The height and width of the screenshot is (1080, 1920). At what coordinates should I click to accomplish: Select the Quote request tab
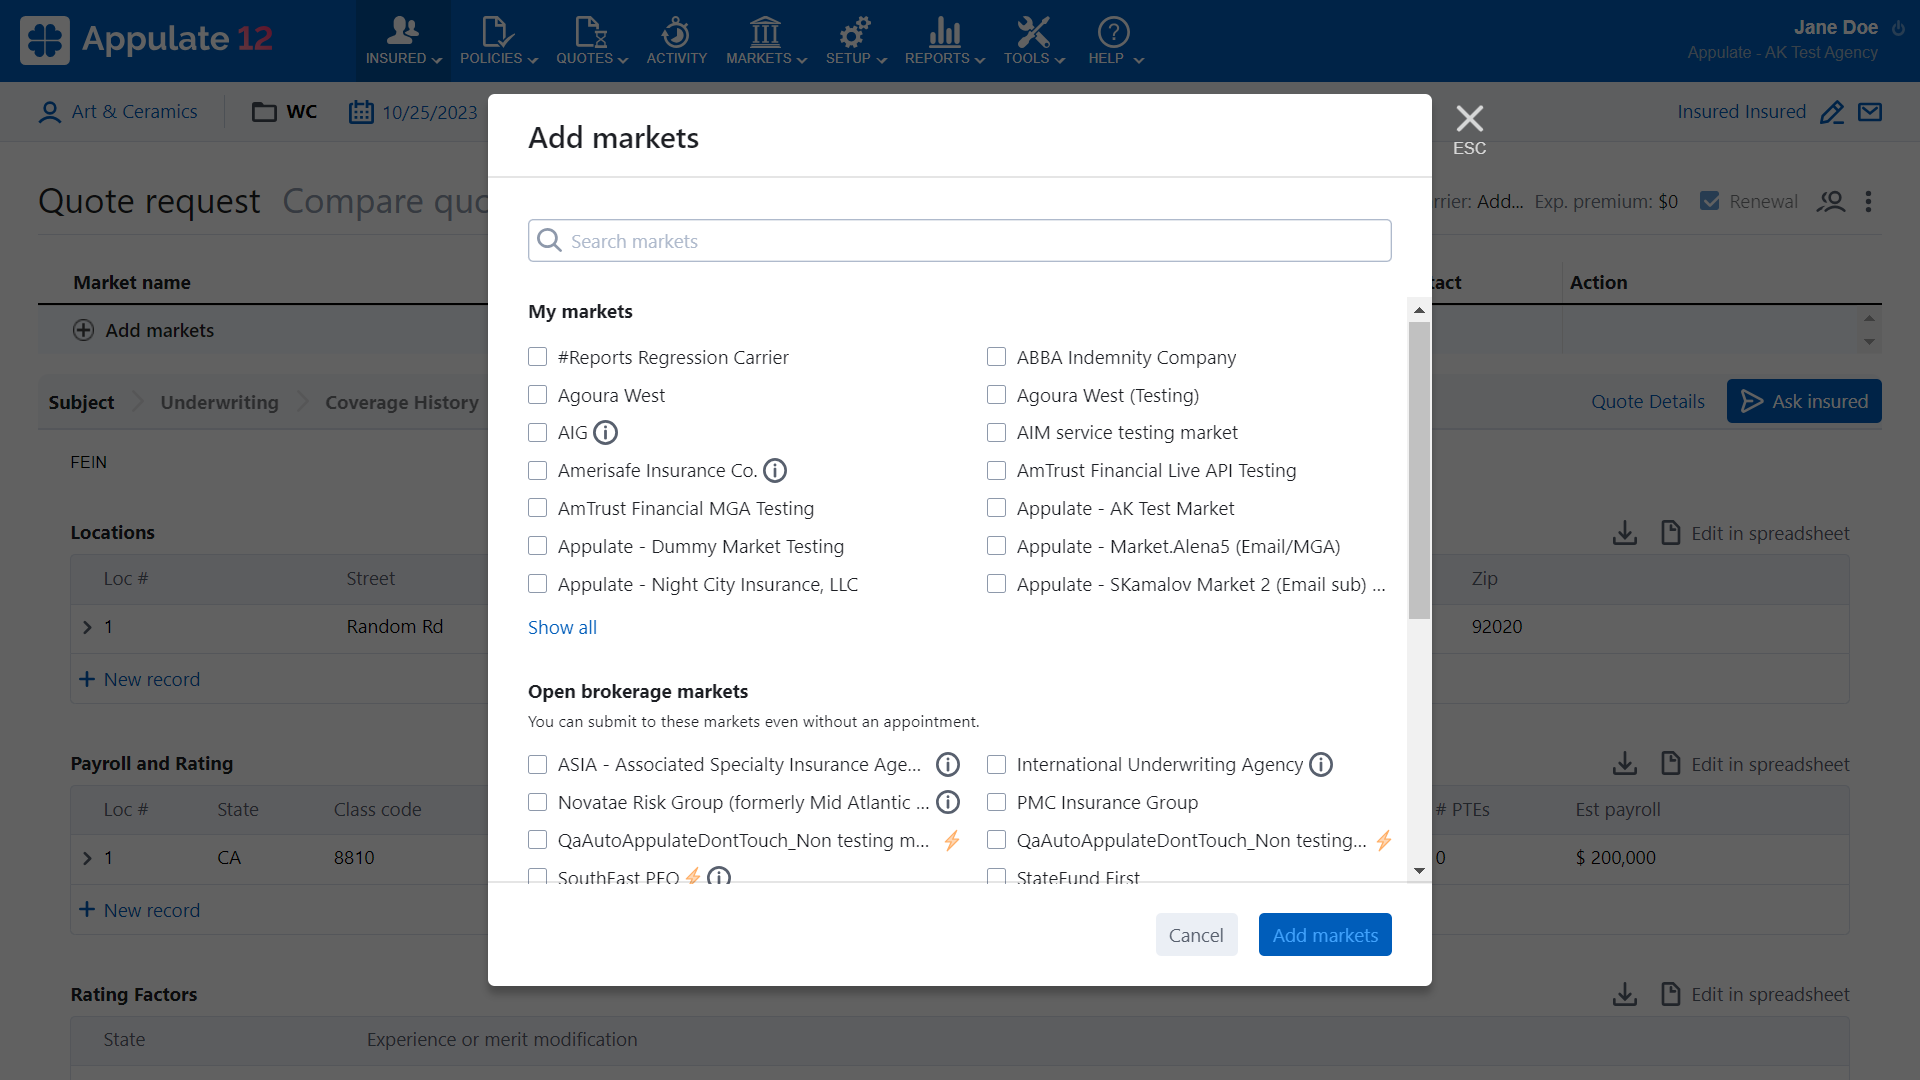[149, 202]
